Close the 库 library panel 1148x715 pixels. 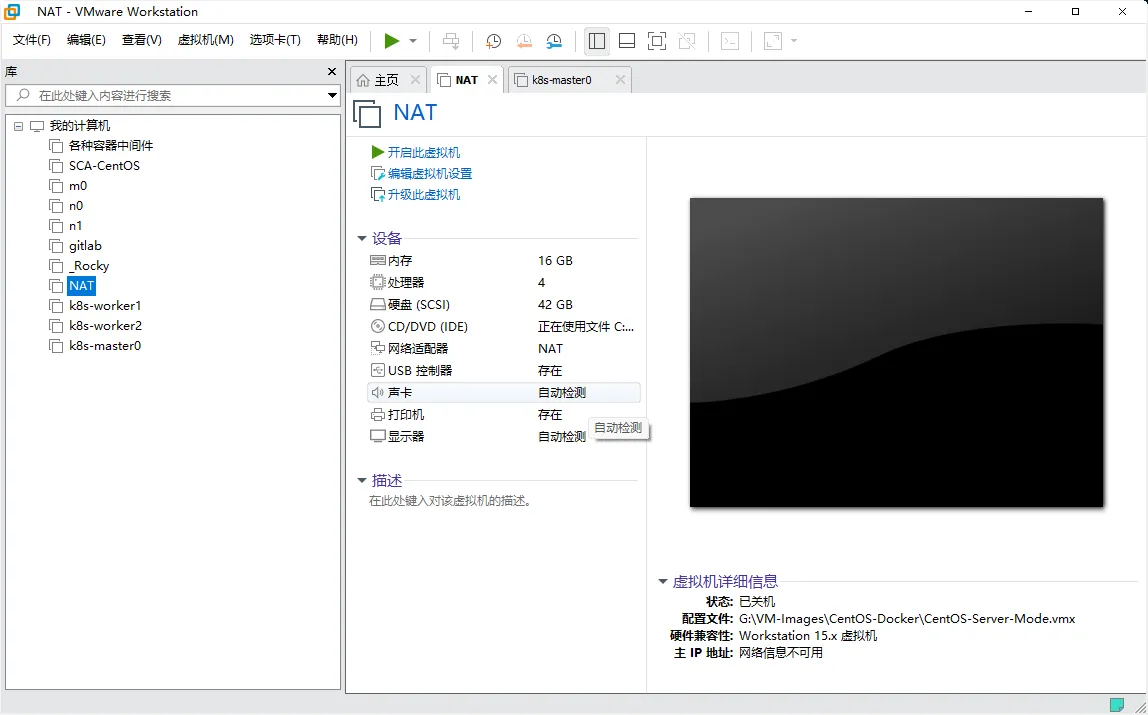tap(332, 72)
